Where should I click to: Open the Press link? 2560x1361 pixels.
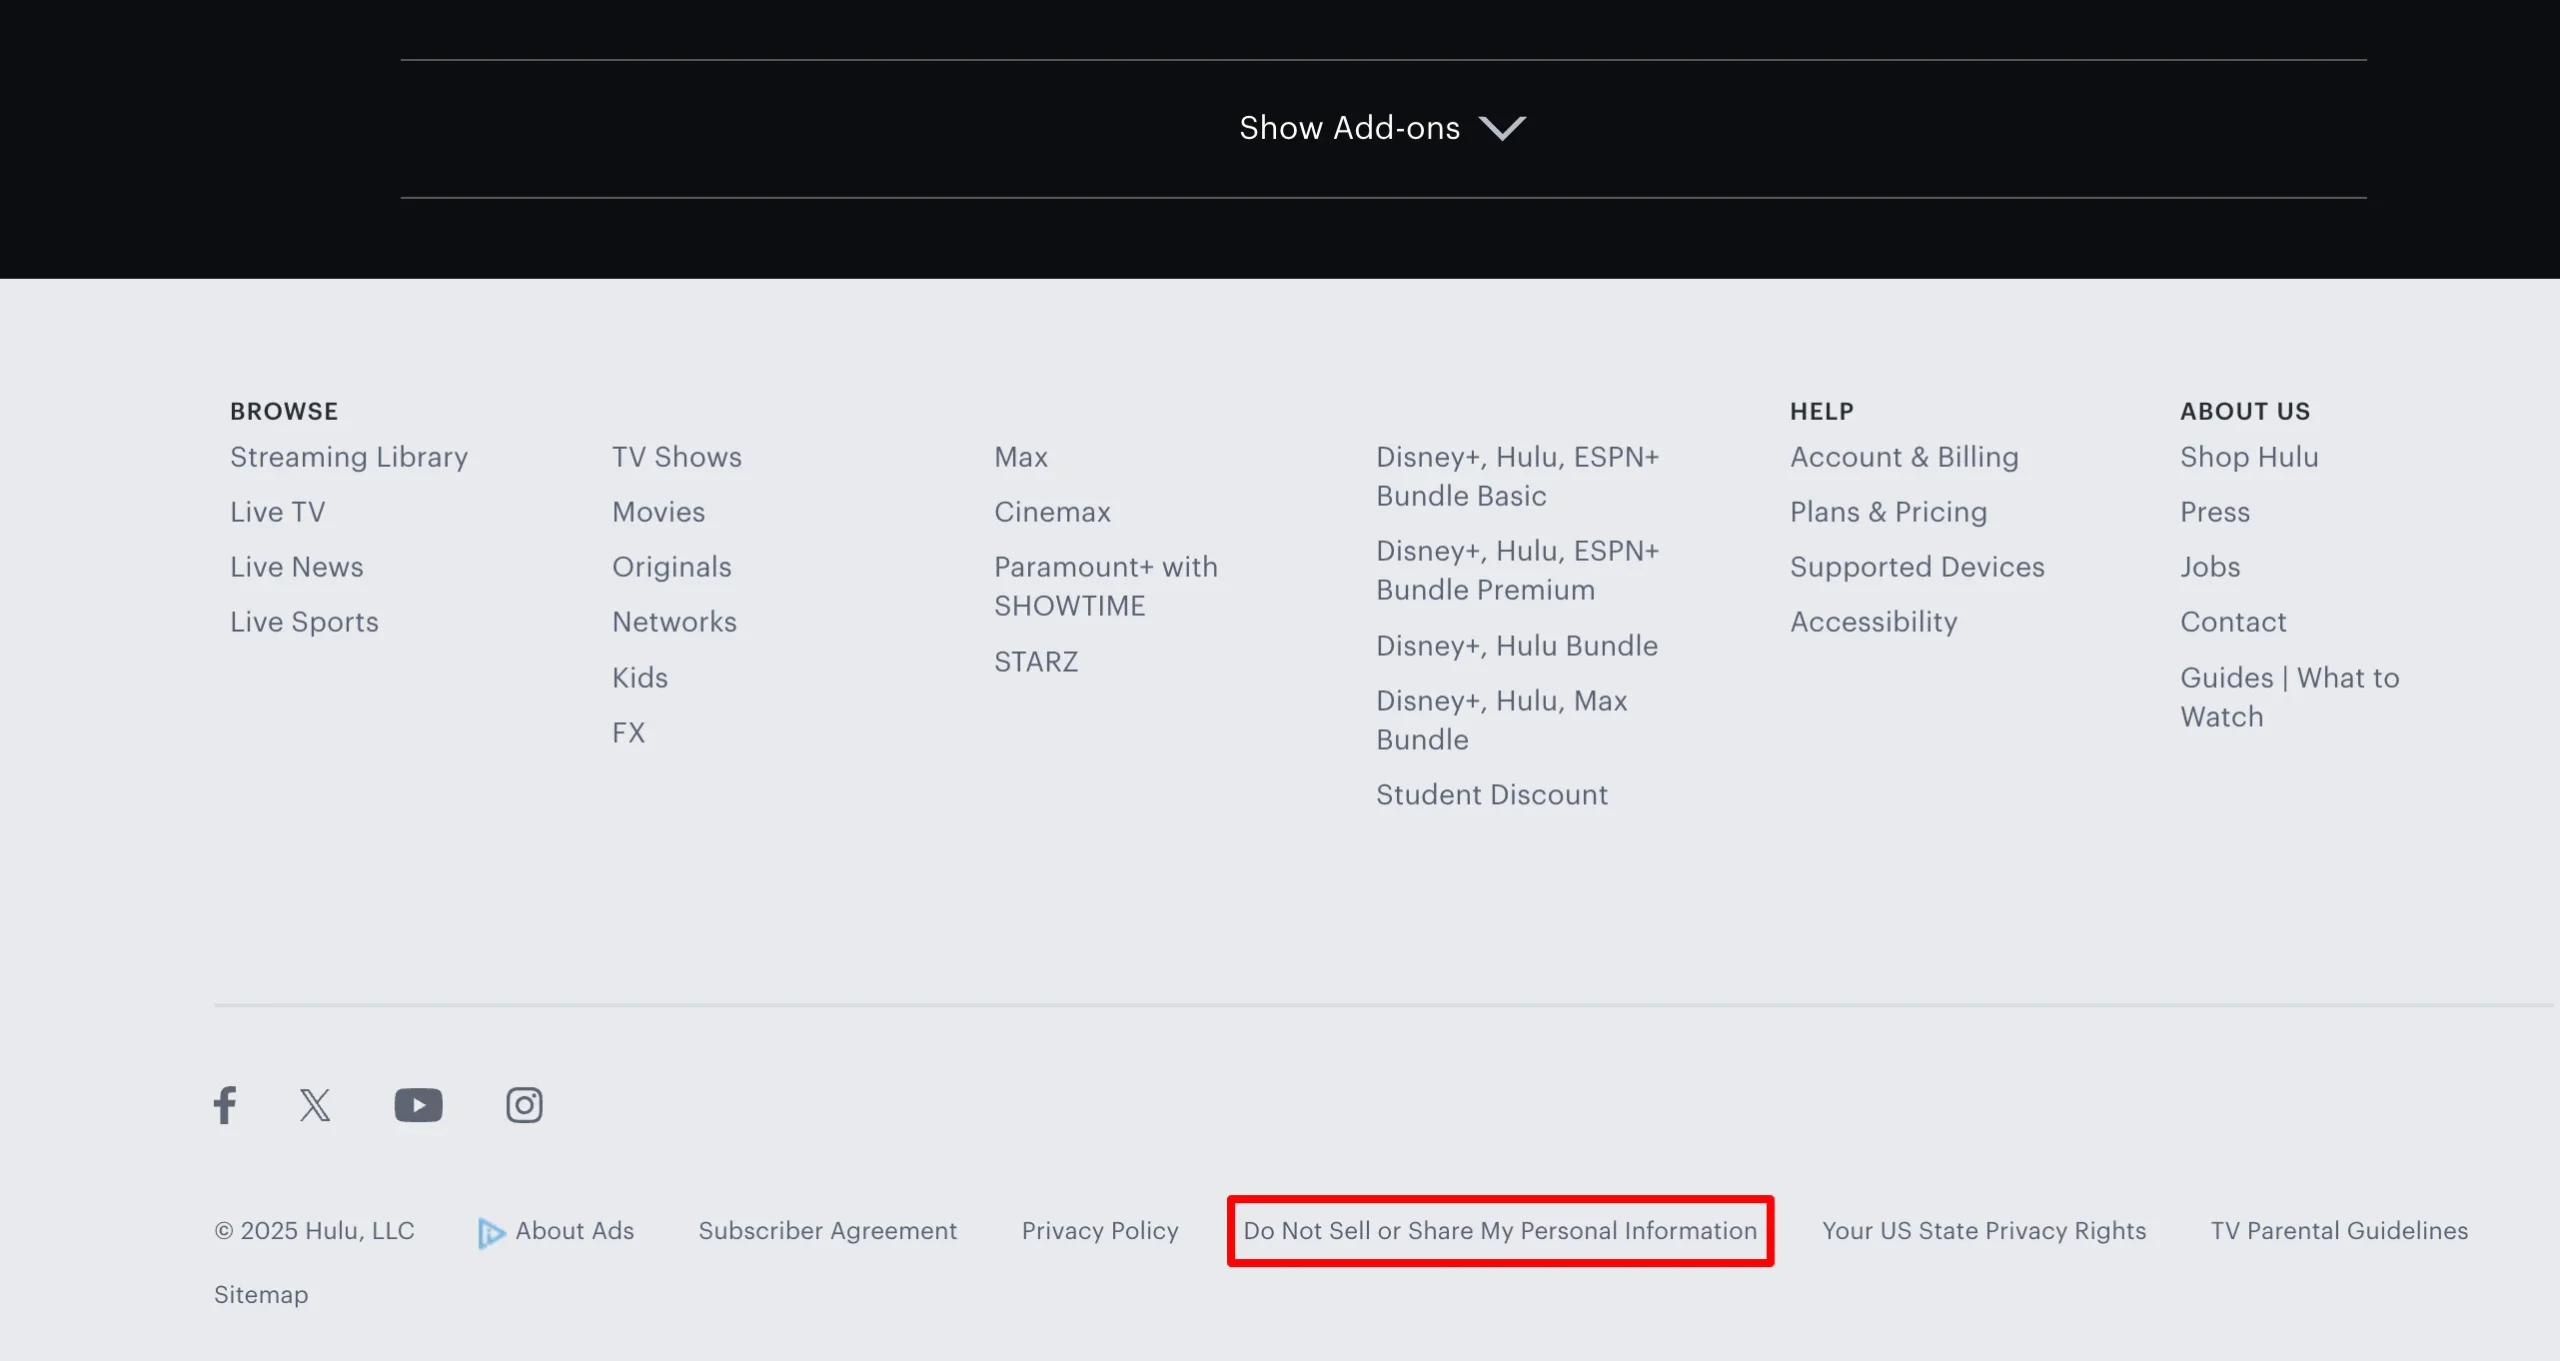[2215, 512]
